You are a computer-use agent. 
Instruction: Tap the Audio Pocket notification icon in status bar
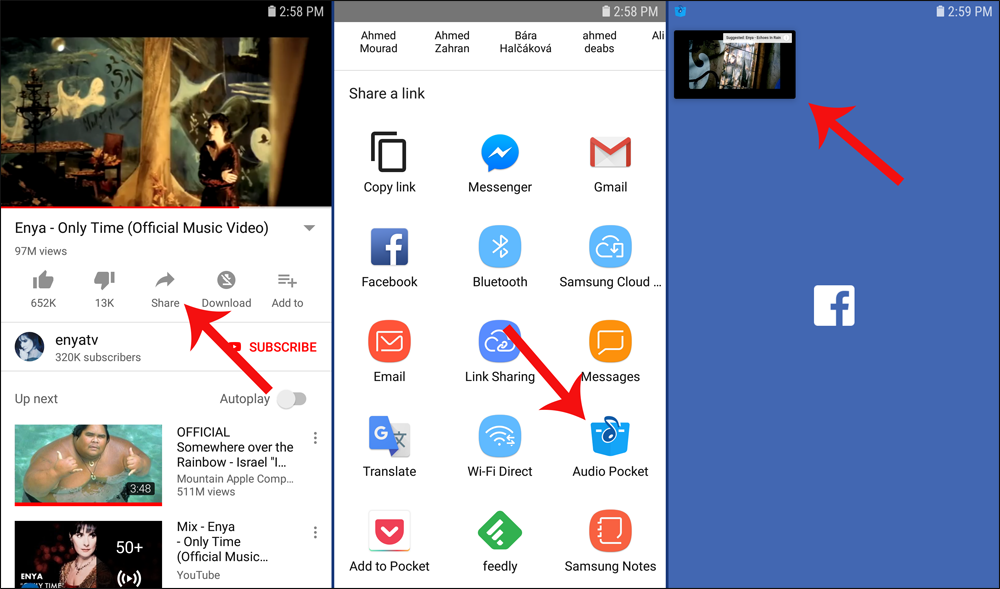tap(680, 11)
